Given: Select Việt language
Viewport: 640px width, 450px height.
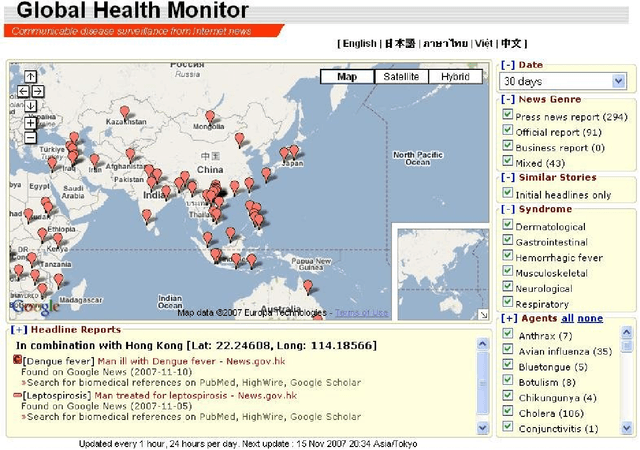Looking at the screenshot, I should click(x=484, y=43).
